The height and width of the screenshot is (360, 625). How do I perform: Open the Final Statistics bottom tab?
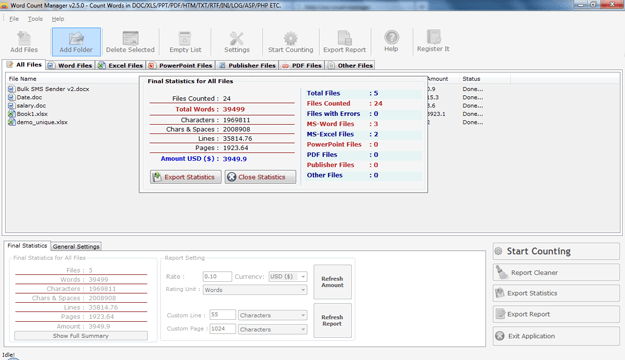coord(27,246)
